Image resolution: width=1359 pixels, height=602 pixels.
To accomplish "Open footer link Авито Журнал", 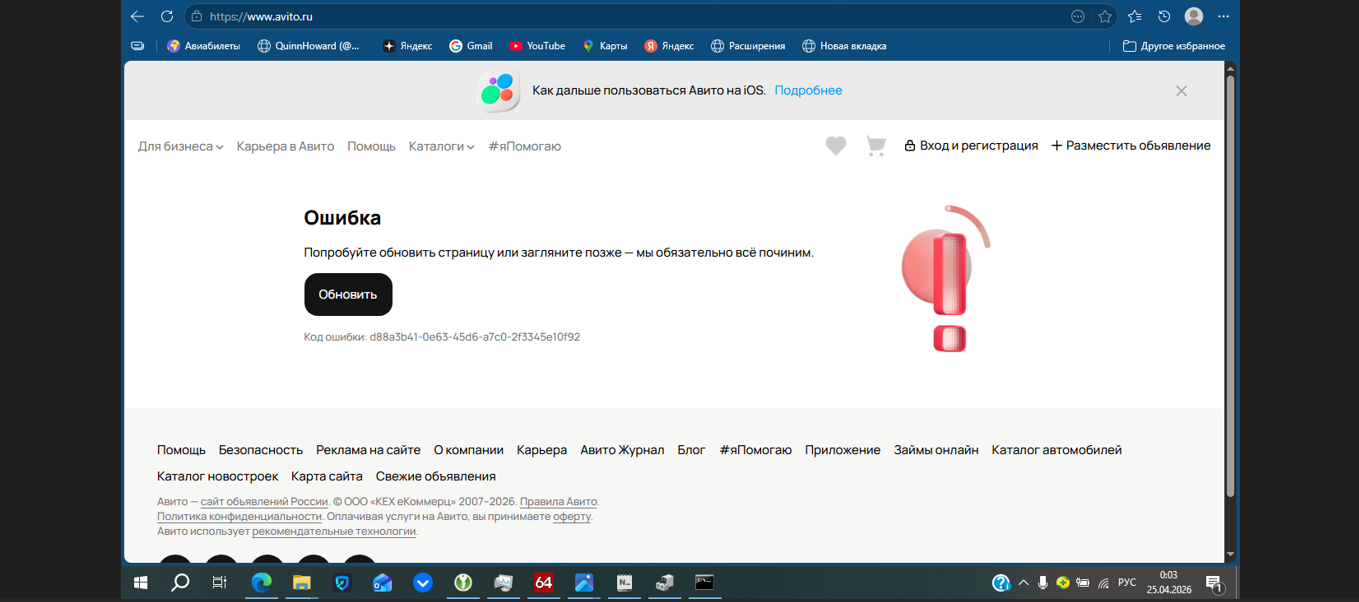I will pyautogui.click(x=622, y=450).
